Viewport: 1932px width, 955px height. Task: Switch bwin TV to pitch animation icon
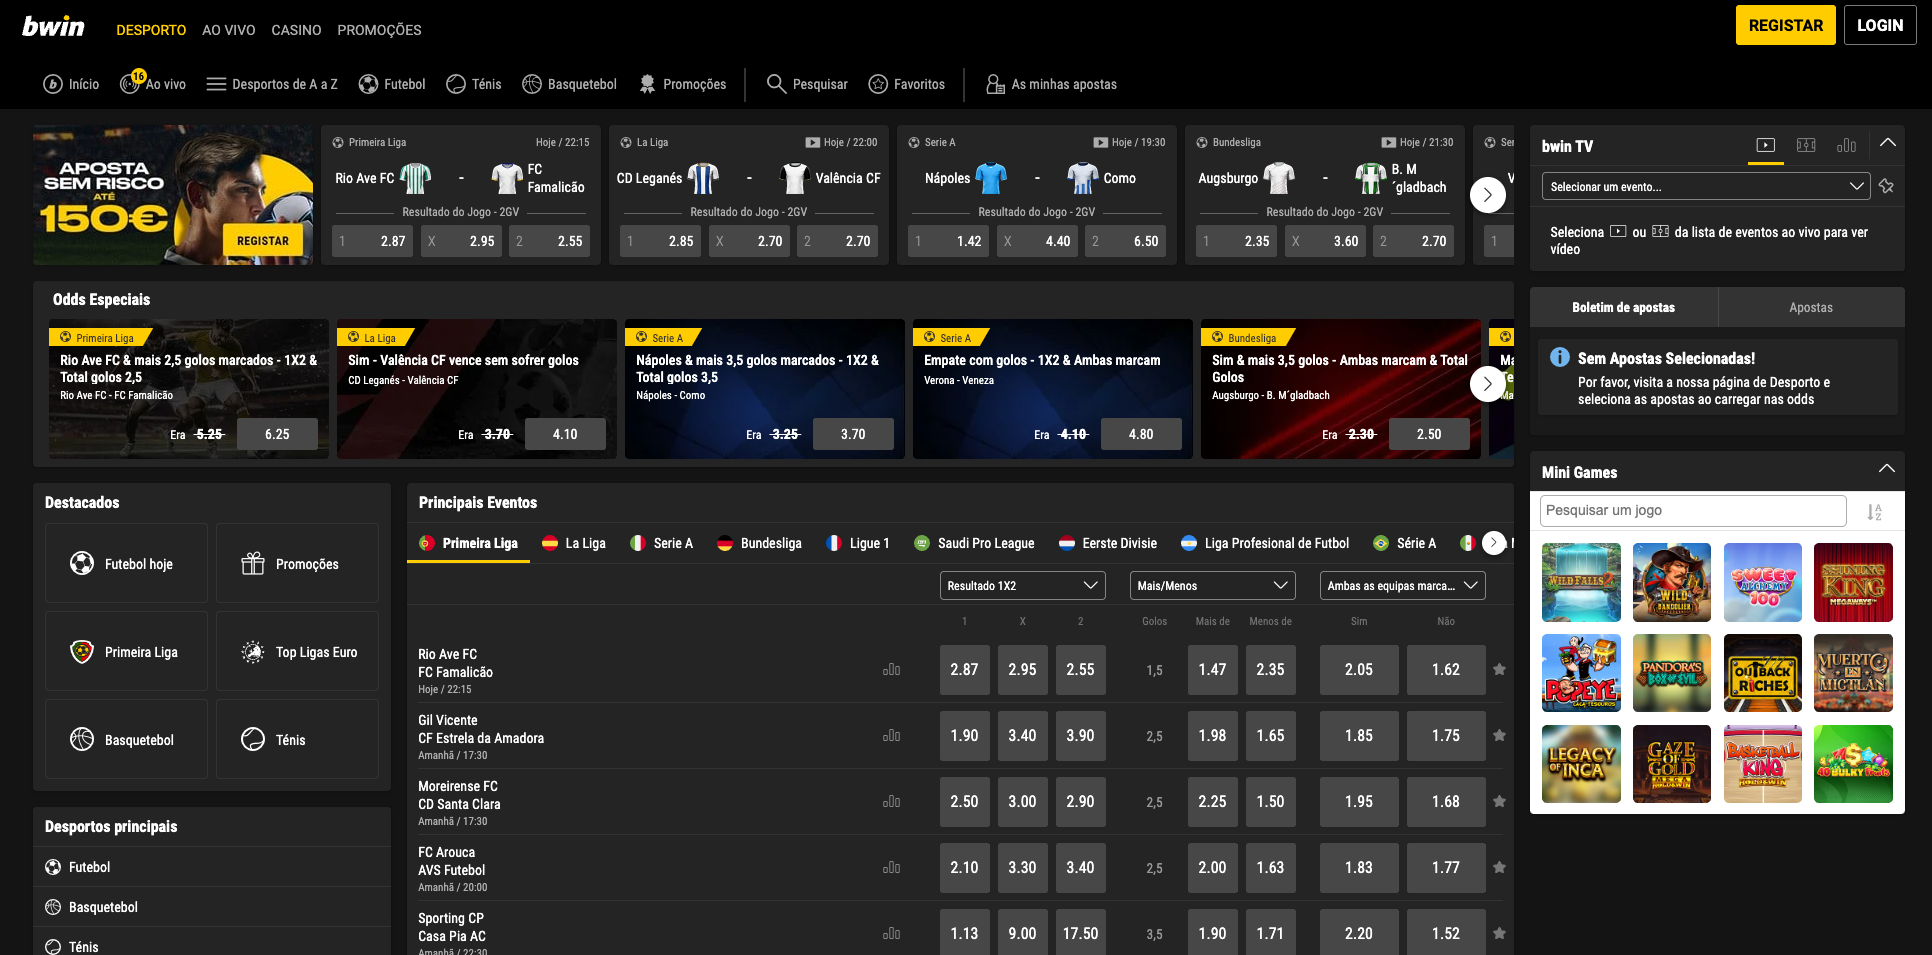point(1806,145)
